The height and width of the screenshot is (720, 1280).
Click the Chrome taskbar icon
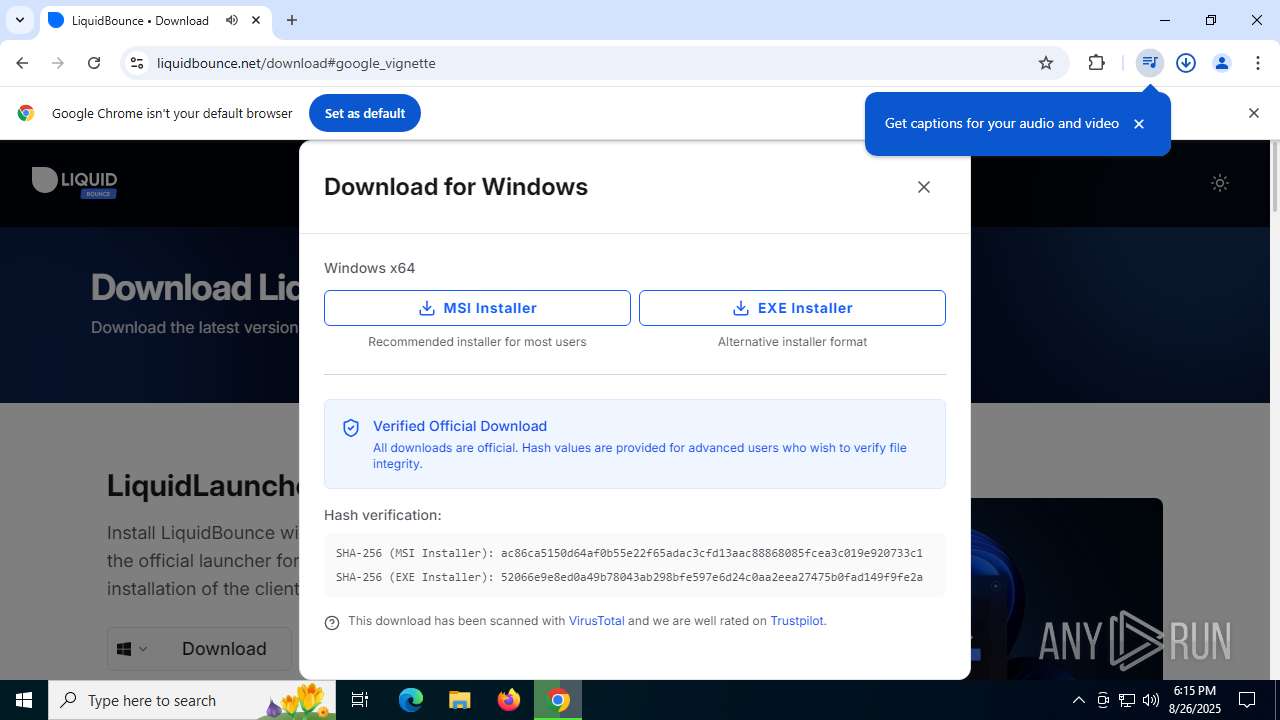[558, 700]
